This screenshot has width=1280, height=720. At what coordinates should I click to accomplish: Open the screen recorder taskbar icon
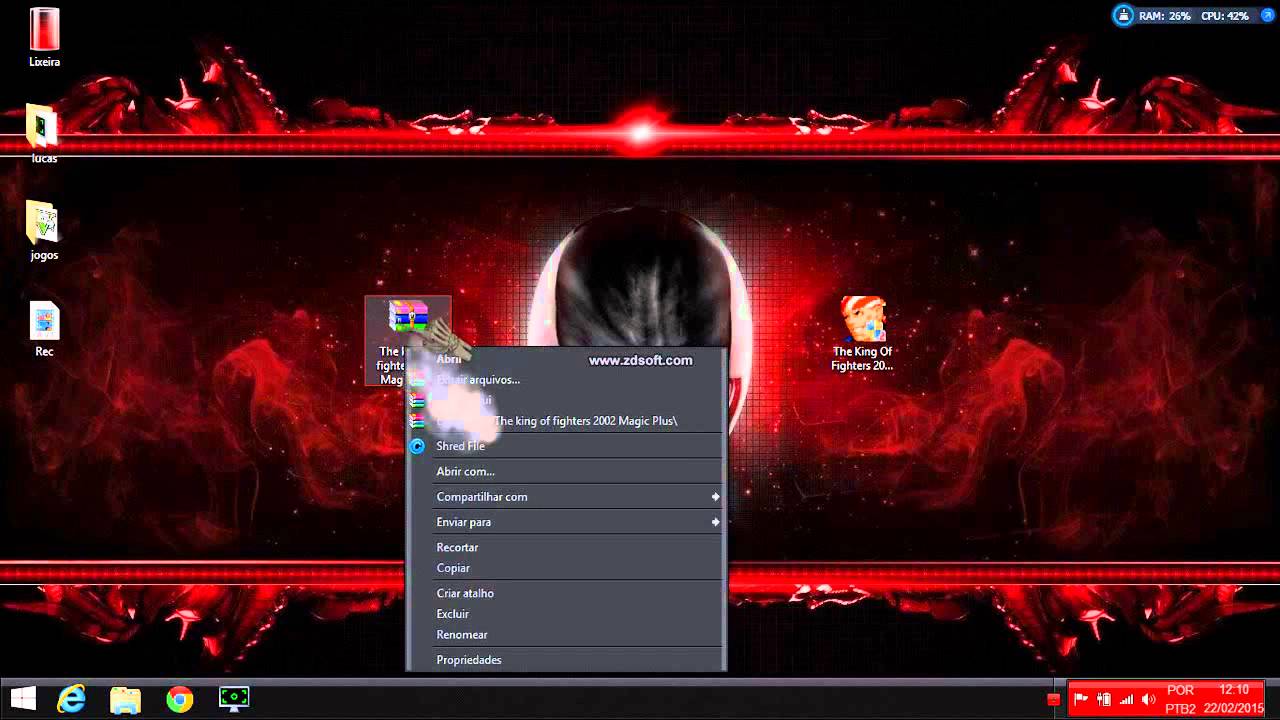(x=234, y=699)
